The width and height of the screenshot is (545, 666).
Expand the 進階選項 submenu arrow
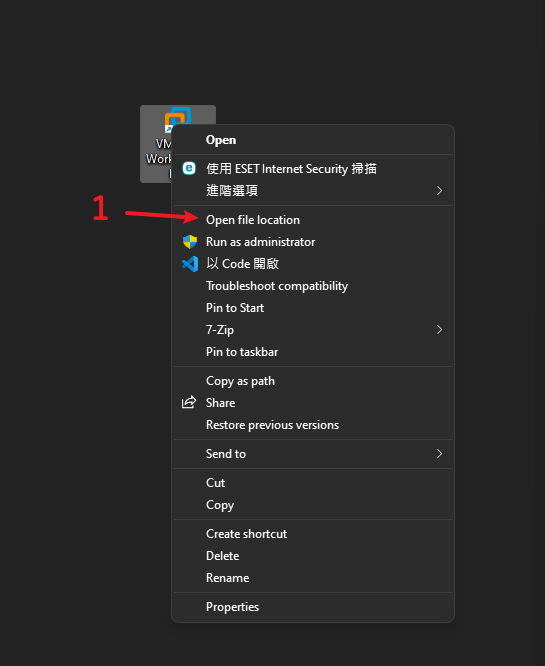[x=440, y=190]
